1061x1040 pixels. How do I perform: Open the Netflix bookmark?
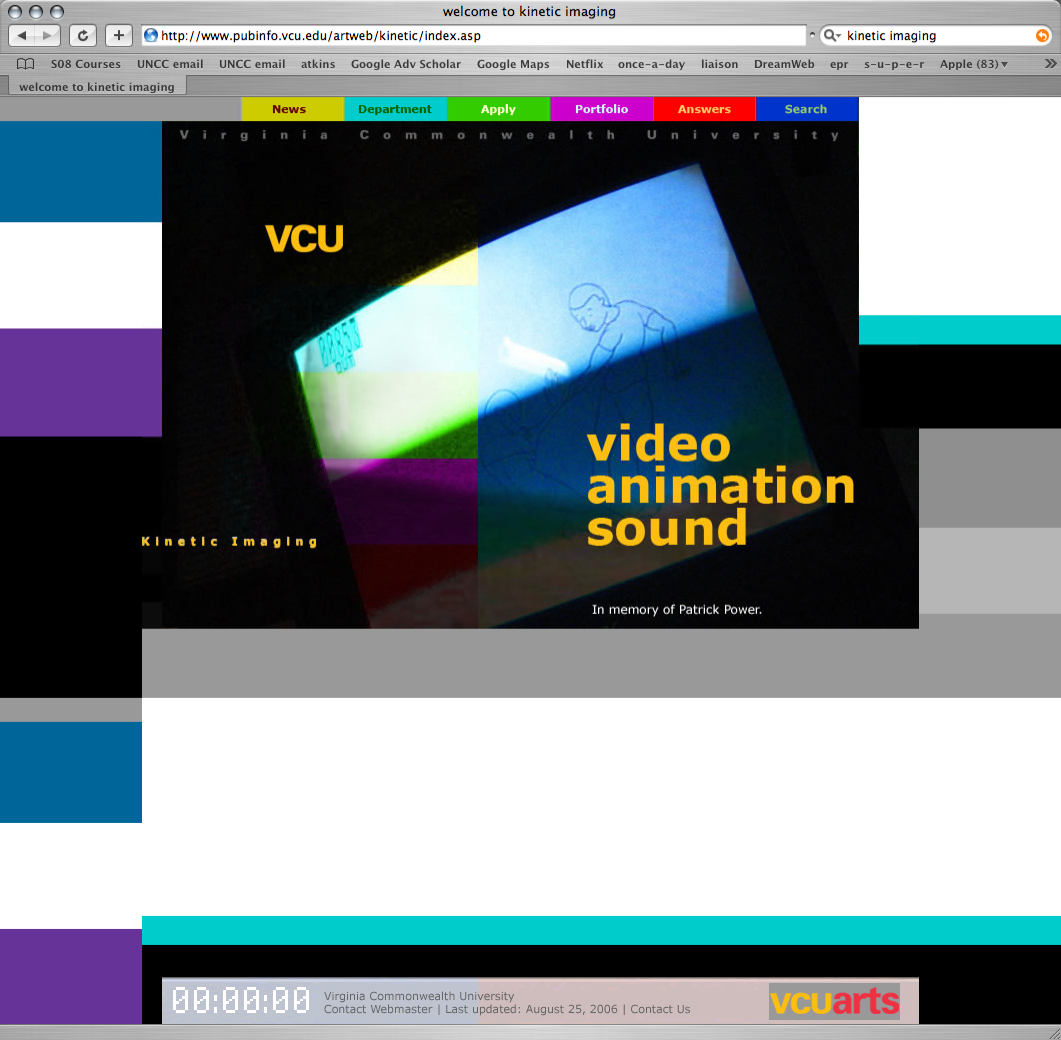tap(584, 64)
